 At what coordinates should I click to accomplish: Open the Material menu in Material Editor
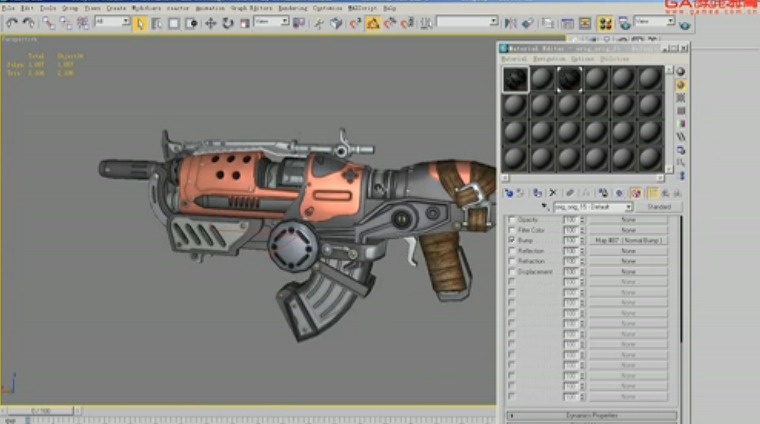point(514,59)
